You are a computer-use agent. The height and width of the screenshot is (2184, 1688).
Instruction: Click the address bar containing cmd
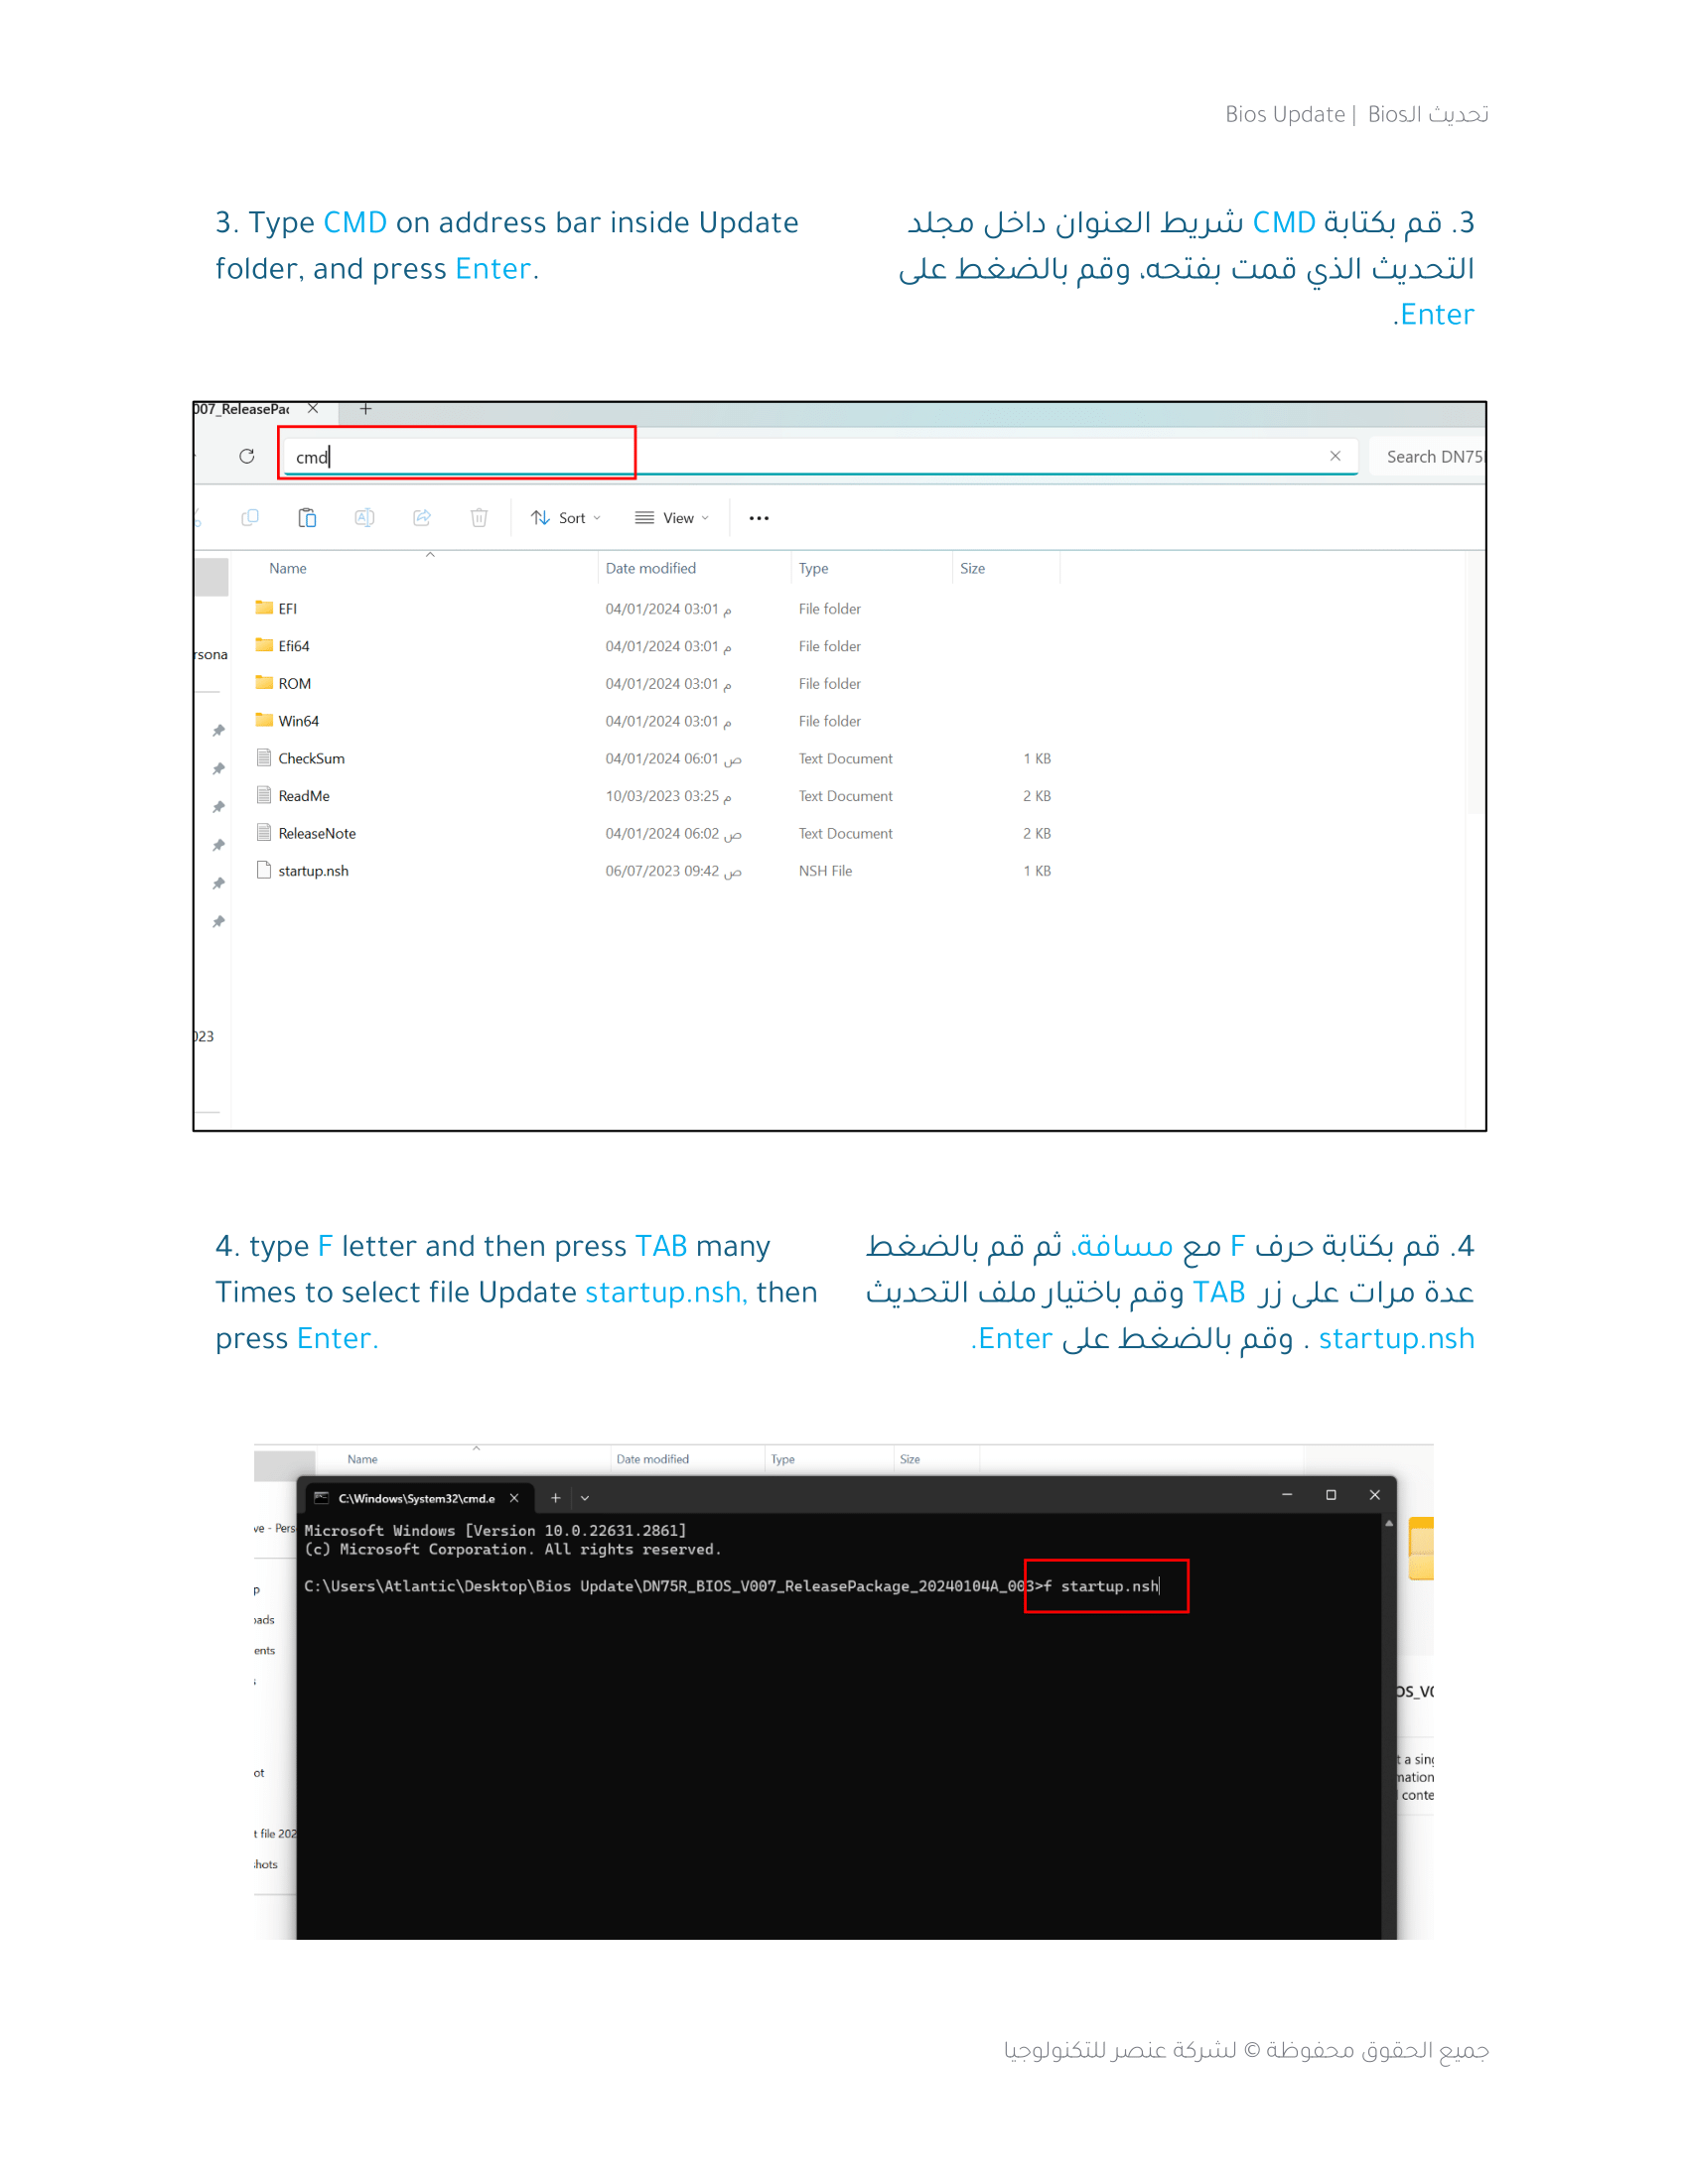819,456
